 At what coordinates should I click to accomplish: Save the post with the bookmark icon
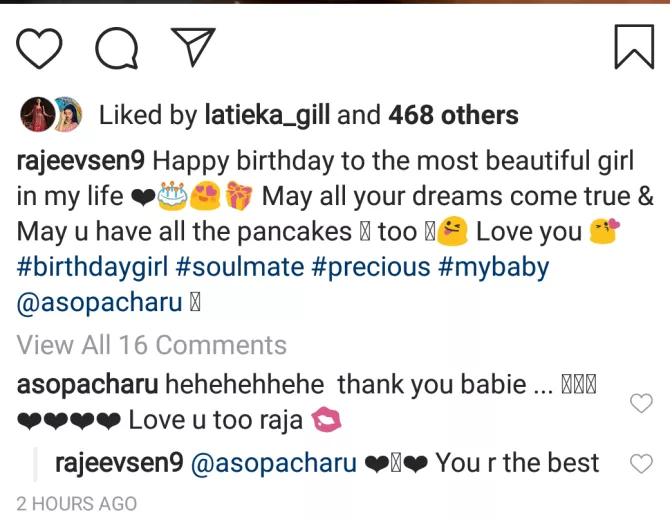633,47
